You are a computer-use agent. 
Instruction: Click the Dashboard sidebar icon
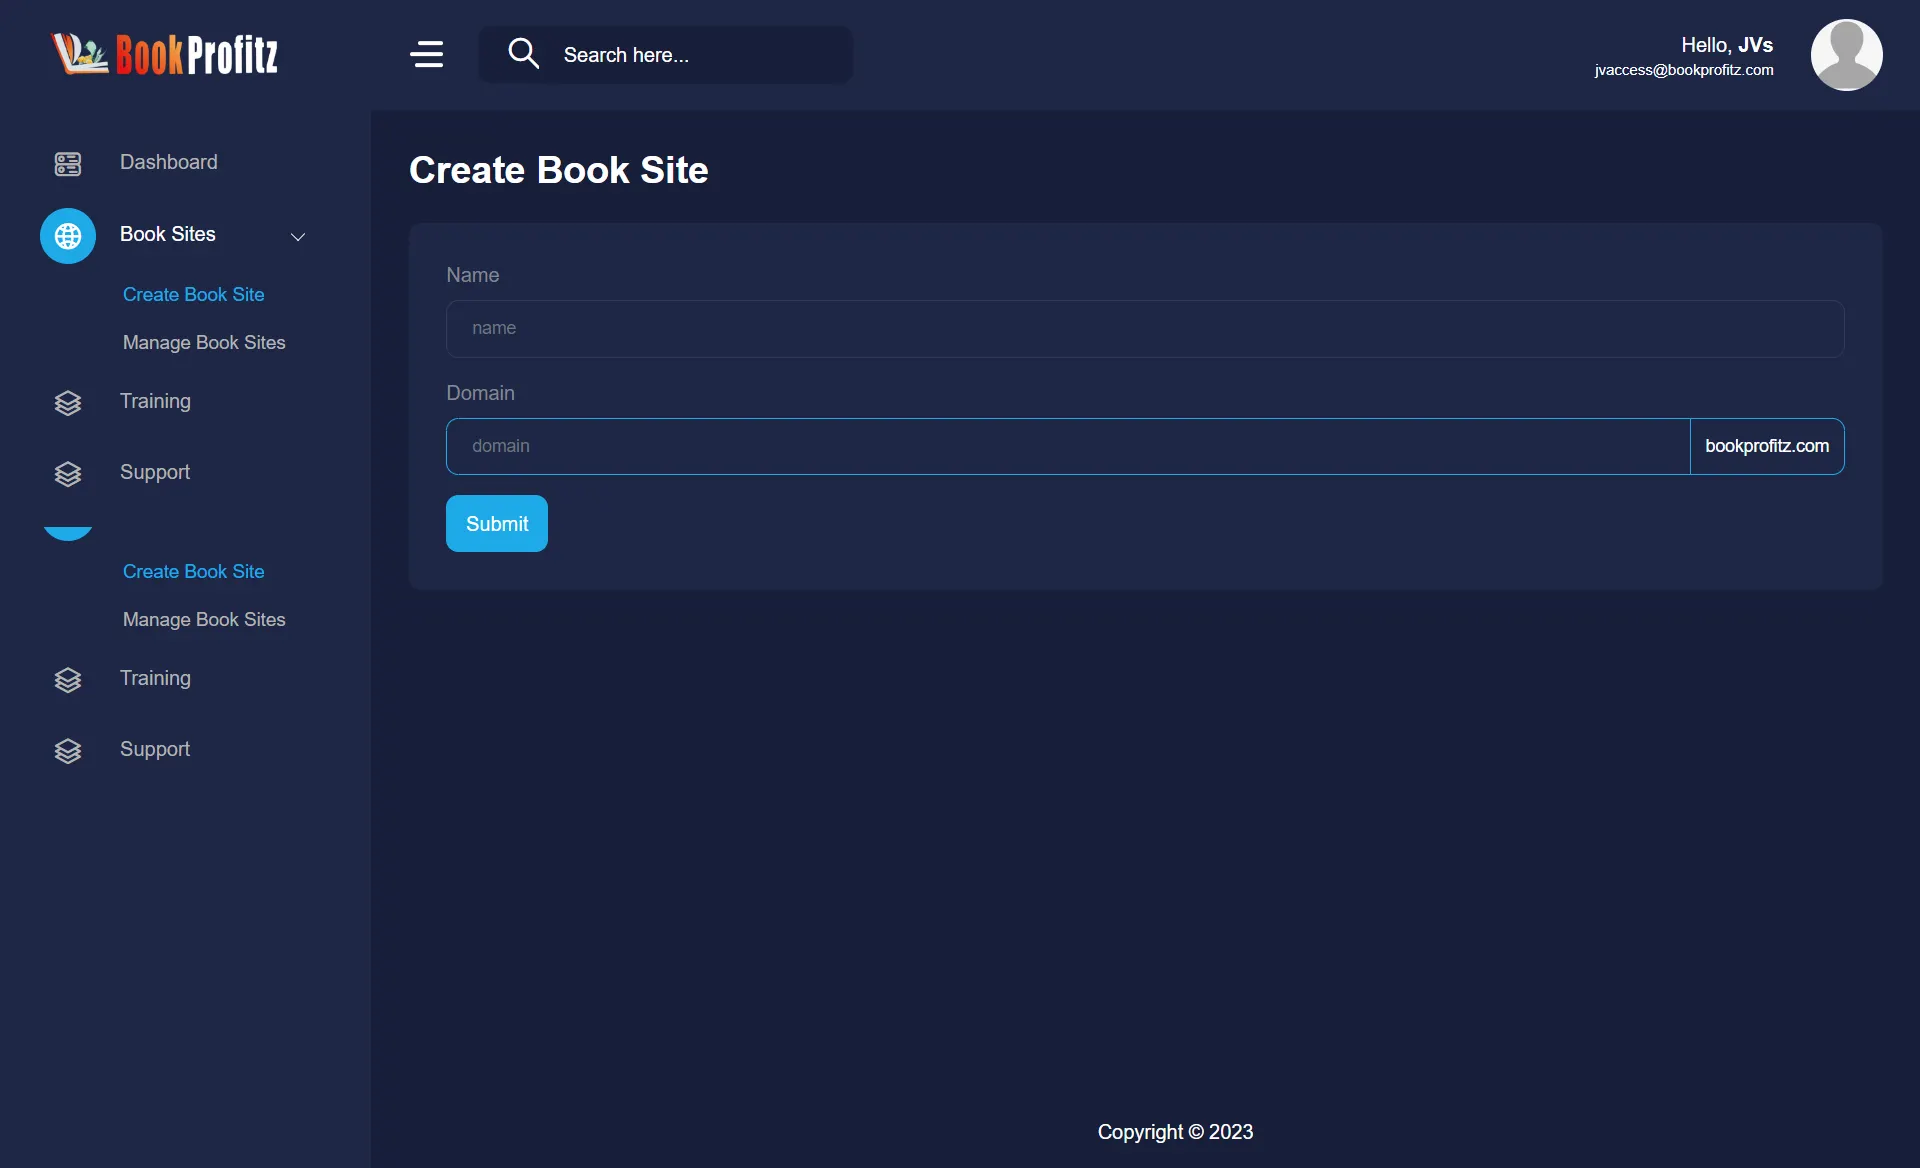pos(68,163)
